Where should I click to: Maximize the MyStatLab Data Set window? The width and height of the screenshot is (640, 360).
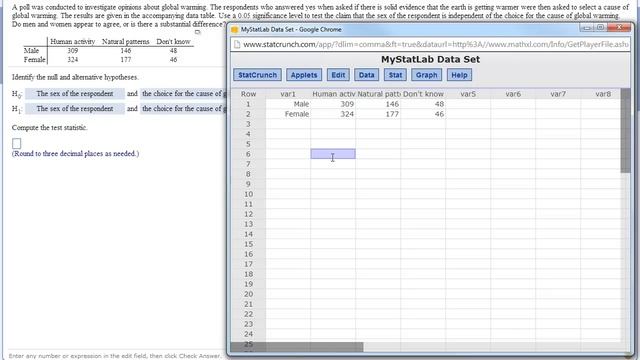(600, 28)
